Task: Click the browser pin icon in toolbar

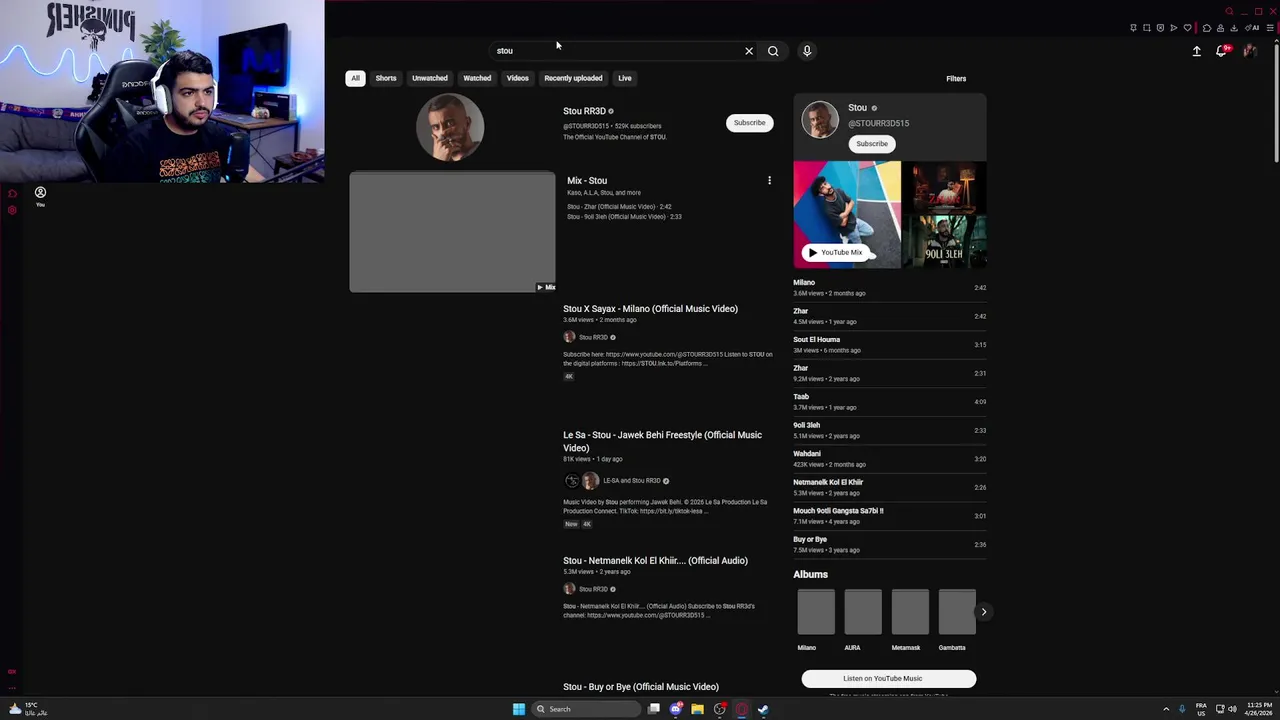Action: 1133,28
